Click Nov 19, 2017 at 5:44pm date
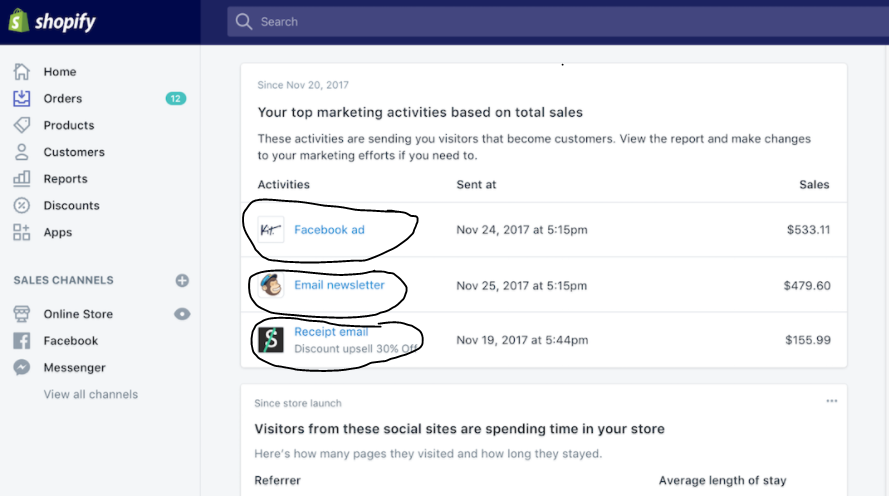The height and width of the screenshot is (496, 889). coord(522,340)
